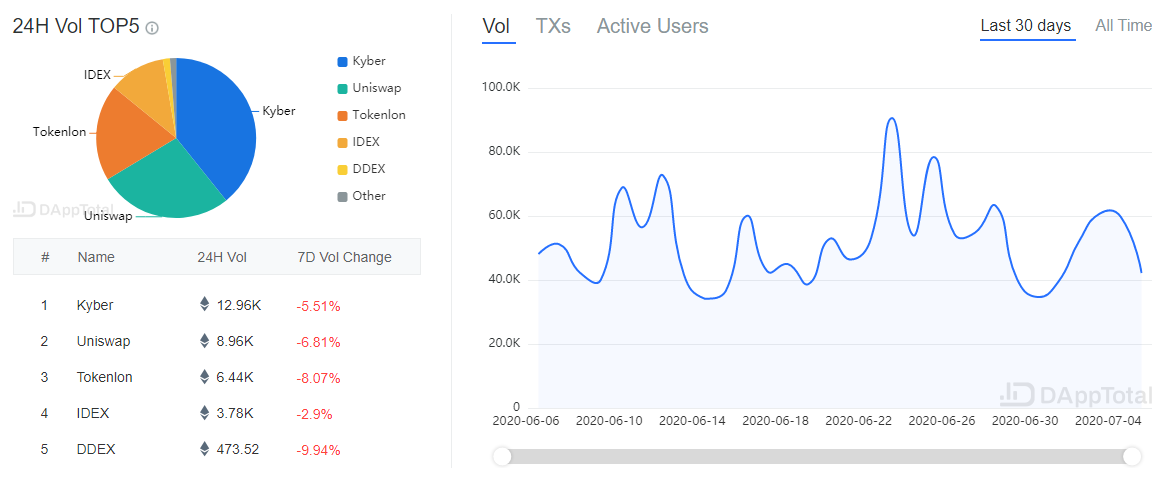Viewport: 1167px width, 477px height.
Task: Click the orange Tokenlon pie slice
Action: pos(130,134)
